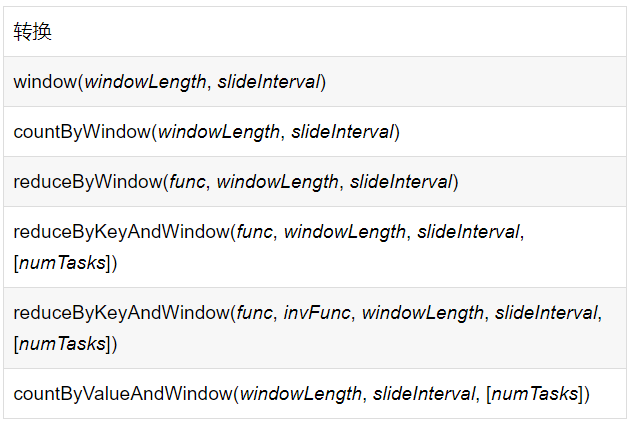Click the window function name text

click(44, 82)
